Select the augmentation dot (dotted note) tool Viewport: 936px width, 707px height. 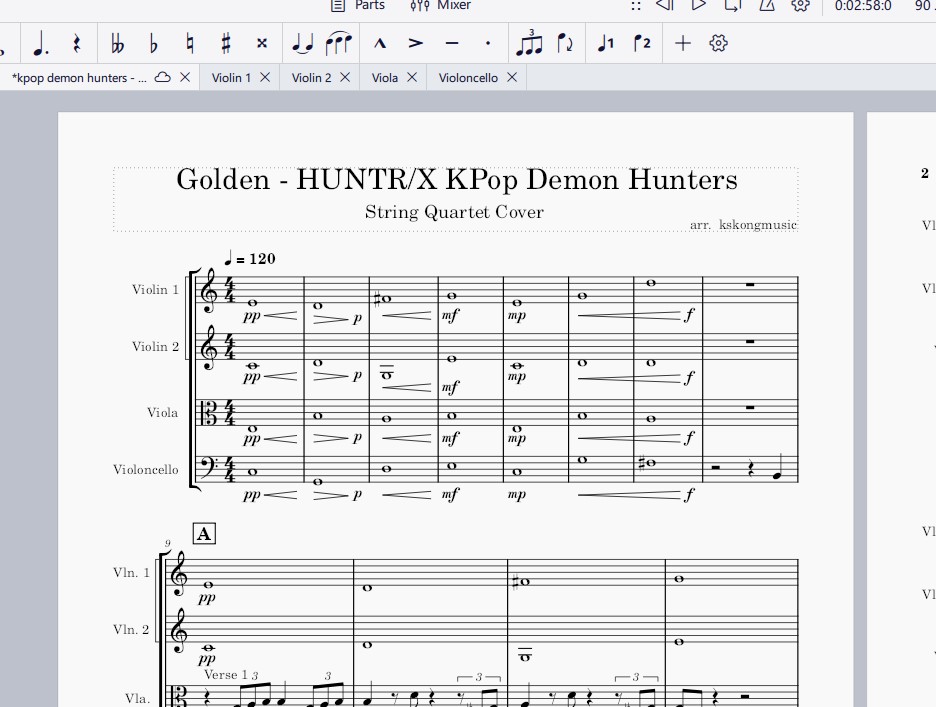pos(41,44)
